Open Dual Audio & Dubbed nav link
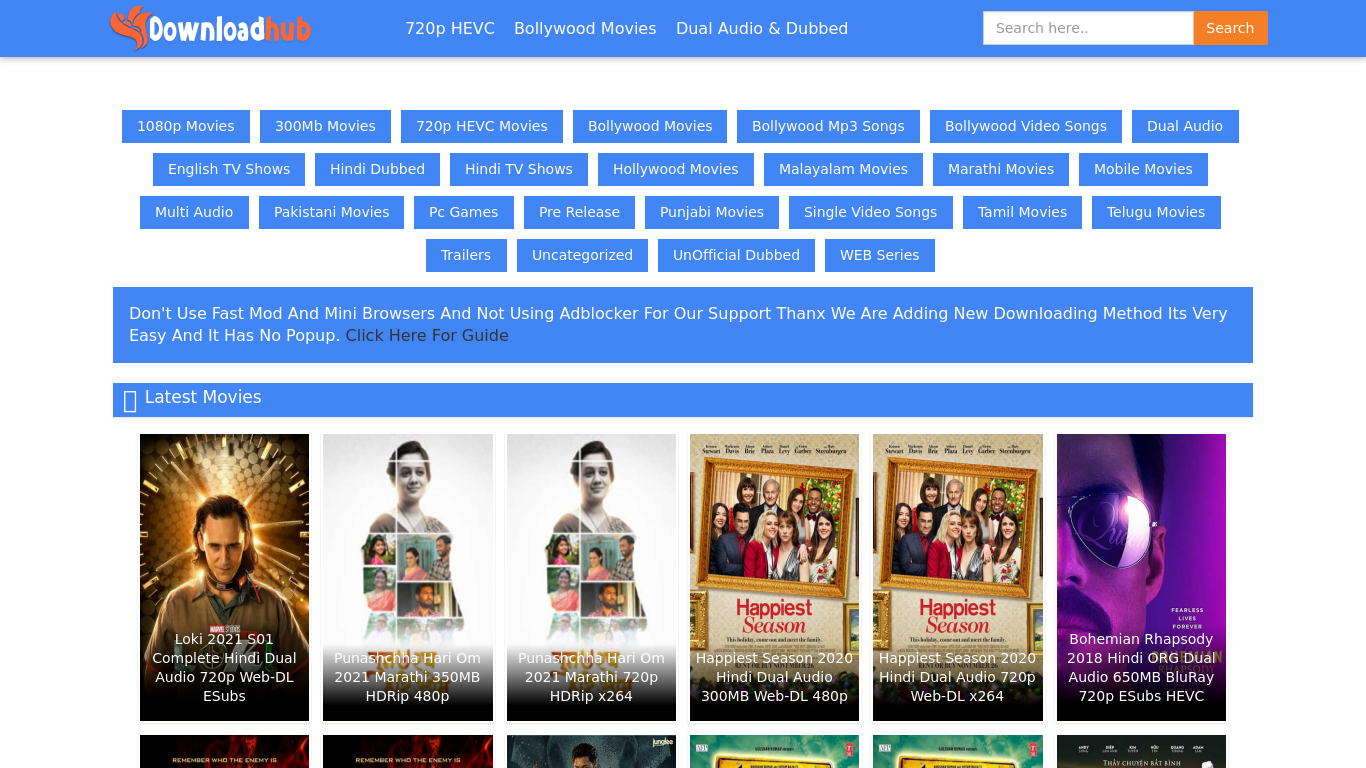 [762, 28]
